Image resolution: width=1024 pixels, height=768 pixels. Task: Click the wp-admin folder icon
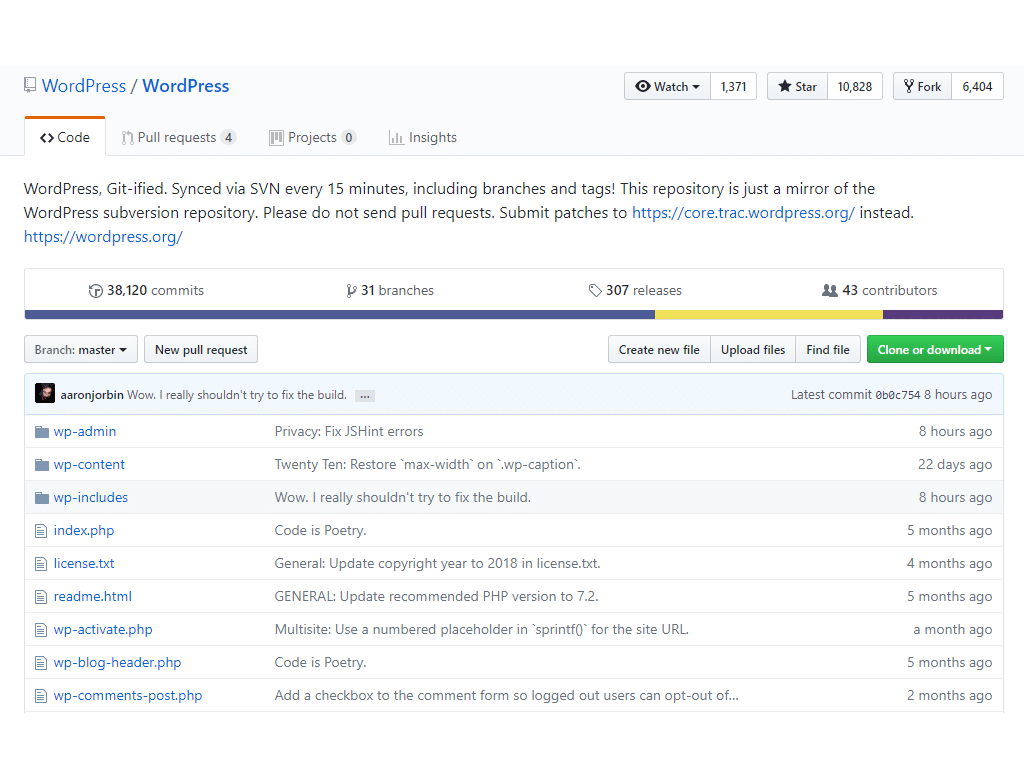[x=42, y=432]
